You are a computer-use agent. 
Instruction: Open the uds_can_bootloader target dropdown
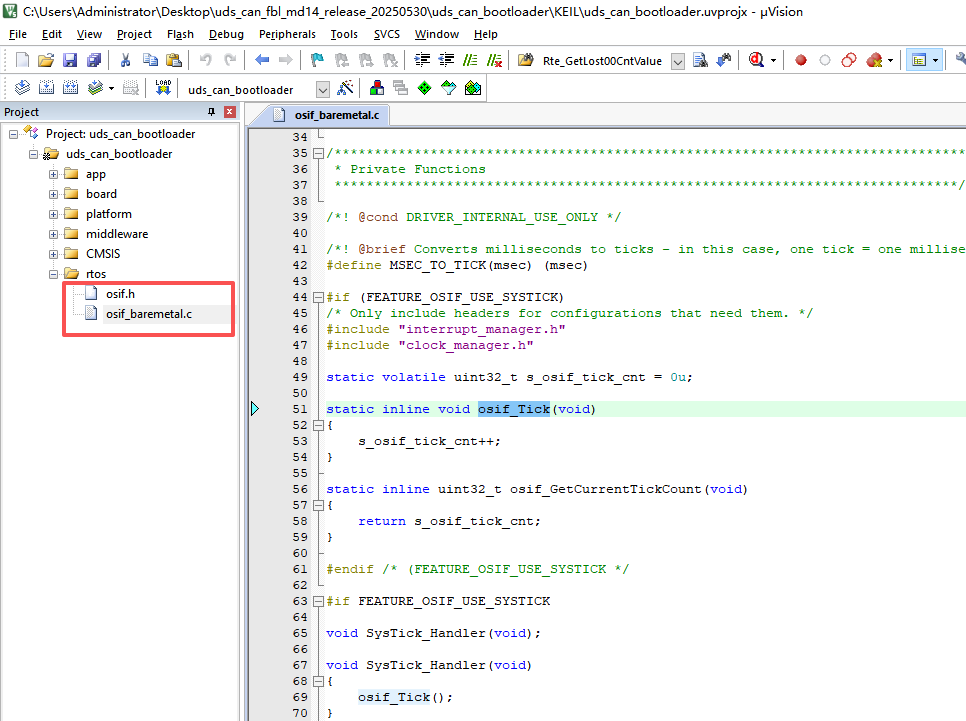(322, 90)
